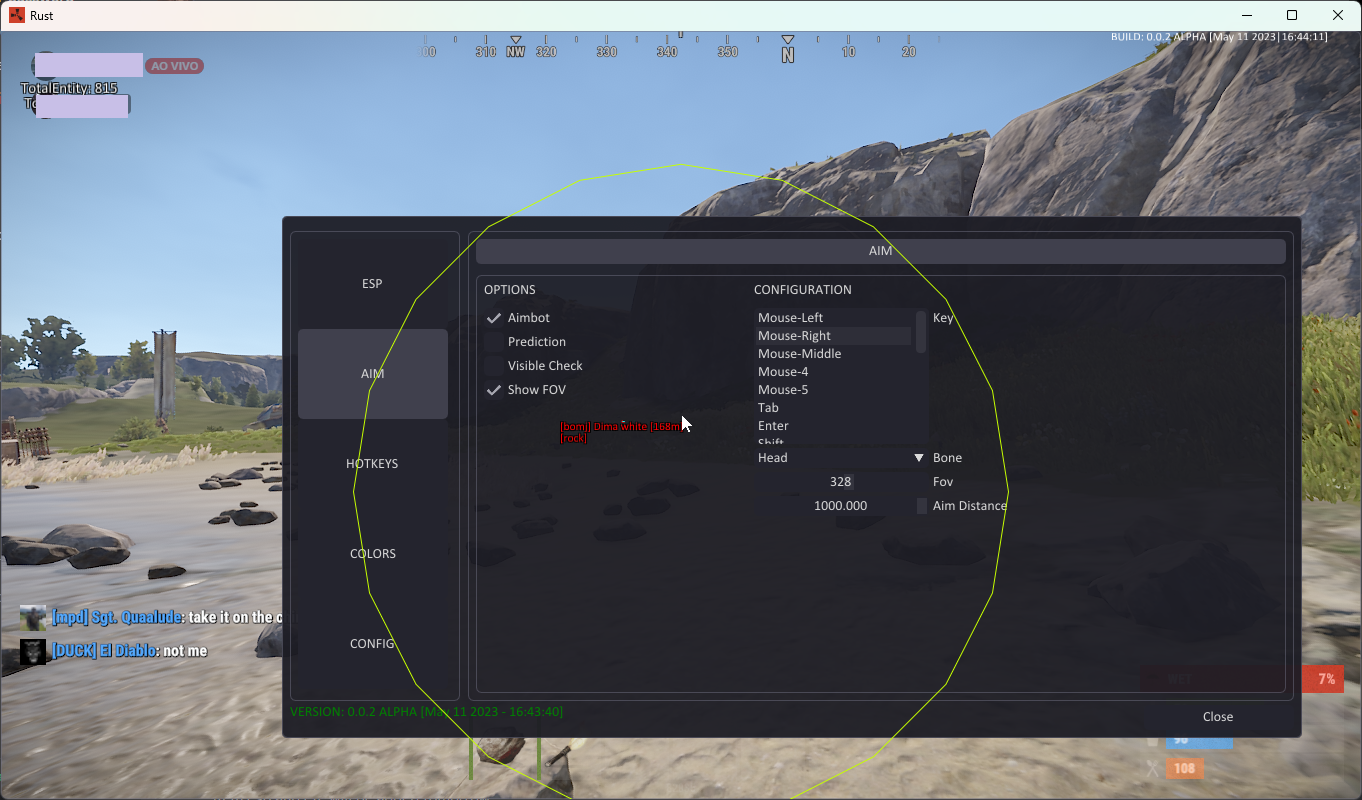1362x800 pixels.
Task: Select Mouse-Middle in the Key list
Action: pos(799,353)
